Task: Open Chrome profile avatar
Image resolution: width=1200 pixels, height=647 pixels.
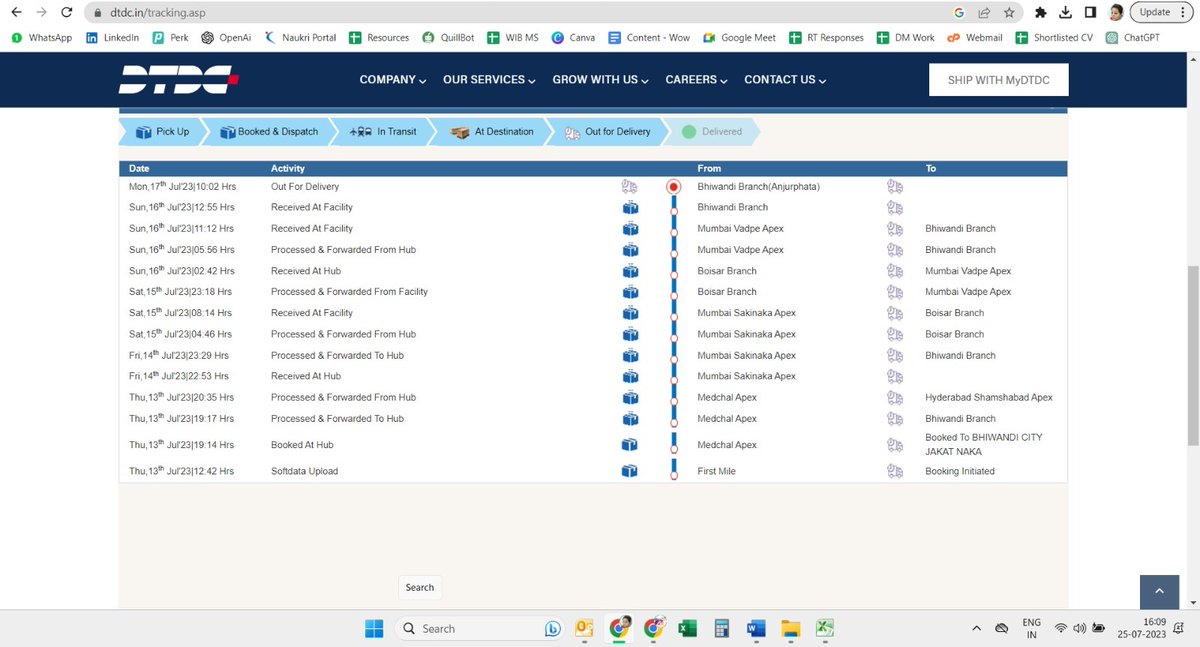Action: coord(1117,13)
